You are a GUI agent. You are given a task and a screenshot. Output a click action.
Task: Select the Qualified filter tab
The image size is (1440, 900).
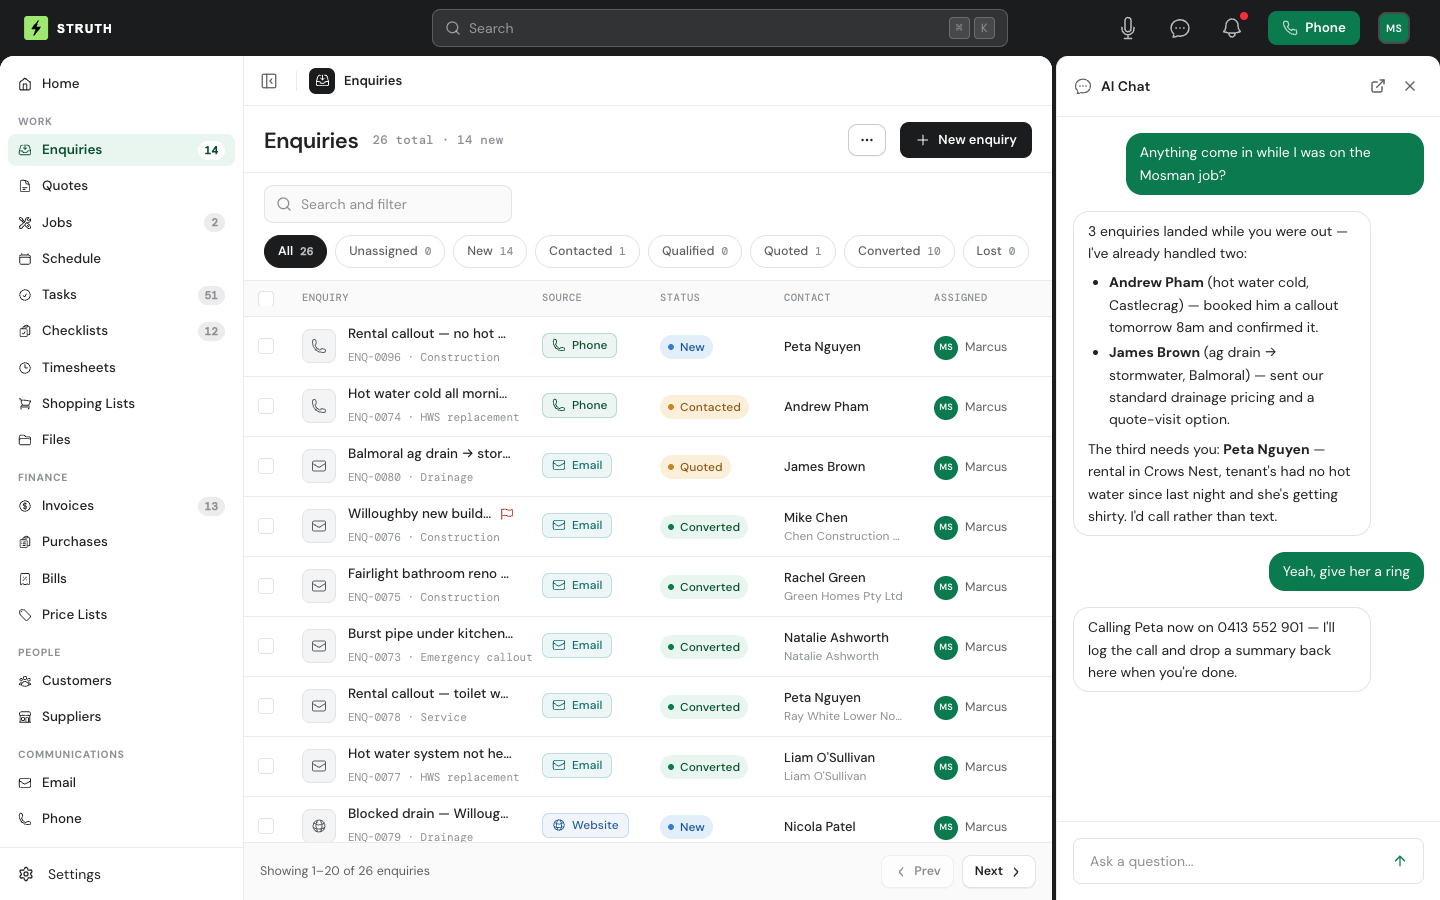point(695,251)
